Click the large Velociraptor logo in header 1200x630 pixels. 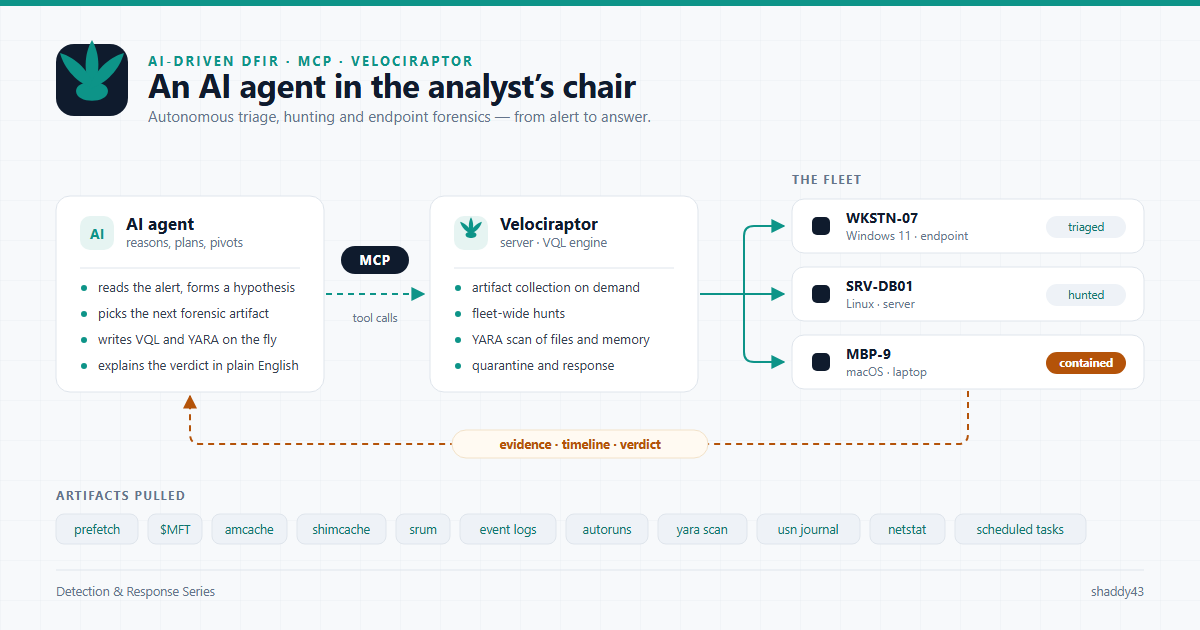click(x=92, y=80)
